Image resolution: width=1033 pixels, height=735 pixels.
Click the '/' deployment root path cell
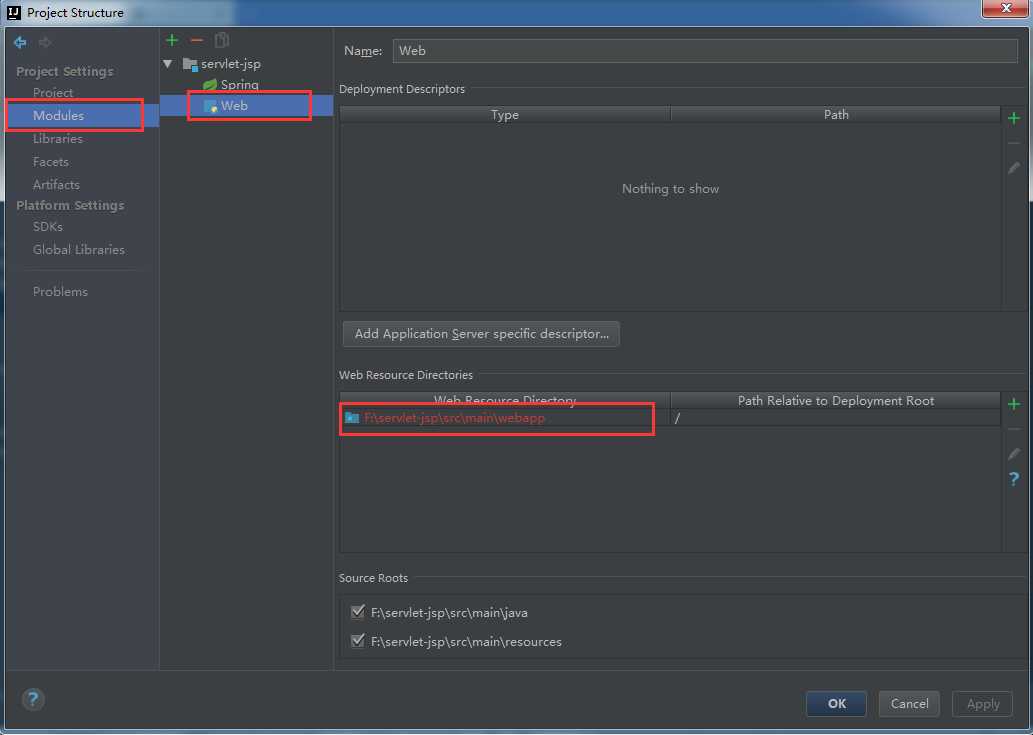click(836, 418)
